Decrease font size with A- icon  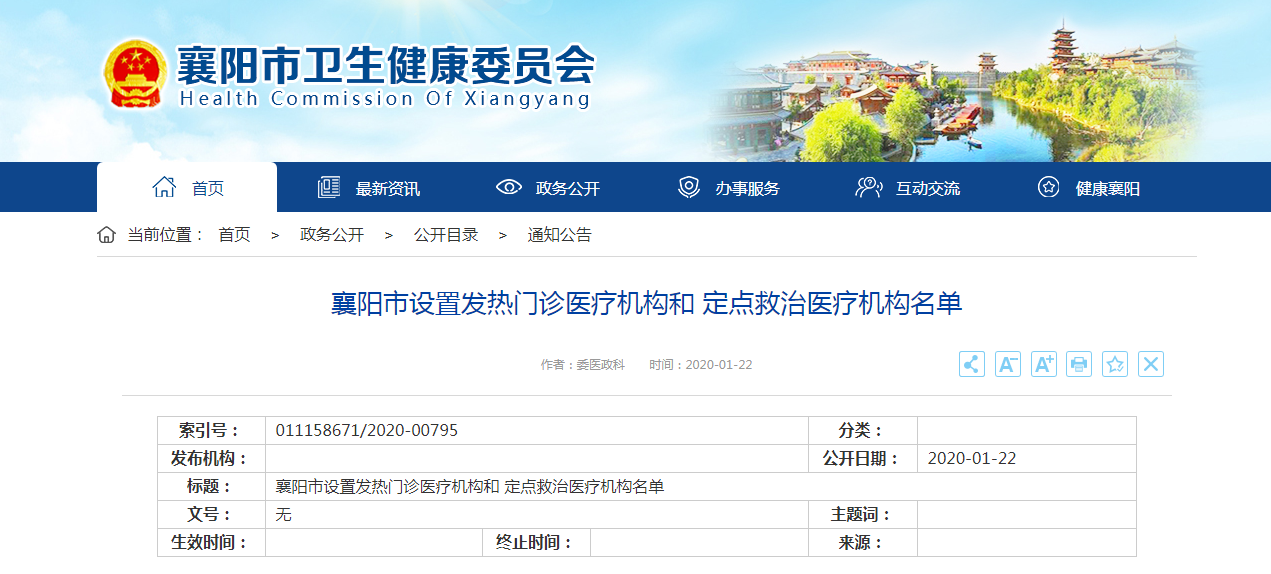click(1007, 364)
